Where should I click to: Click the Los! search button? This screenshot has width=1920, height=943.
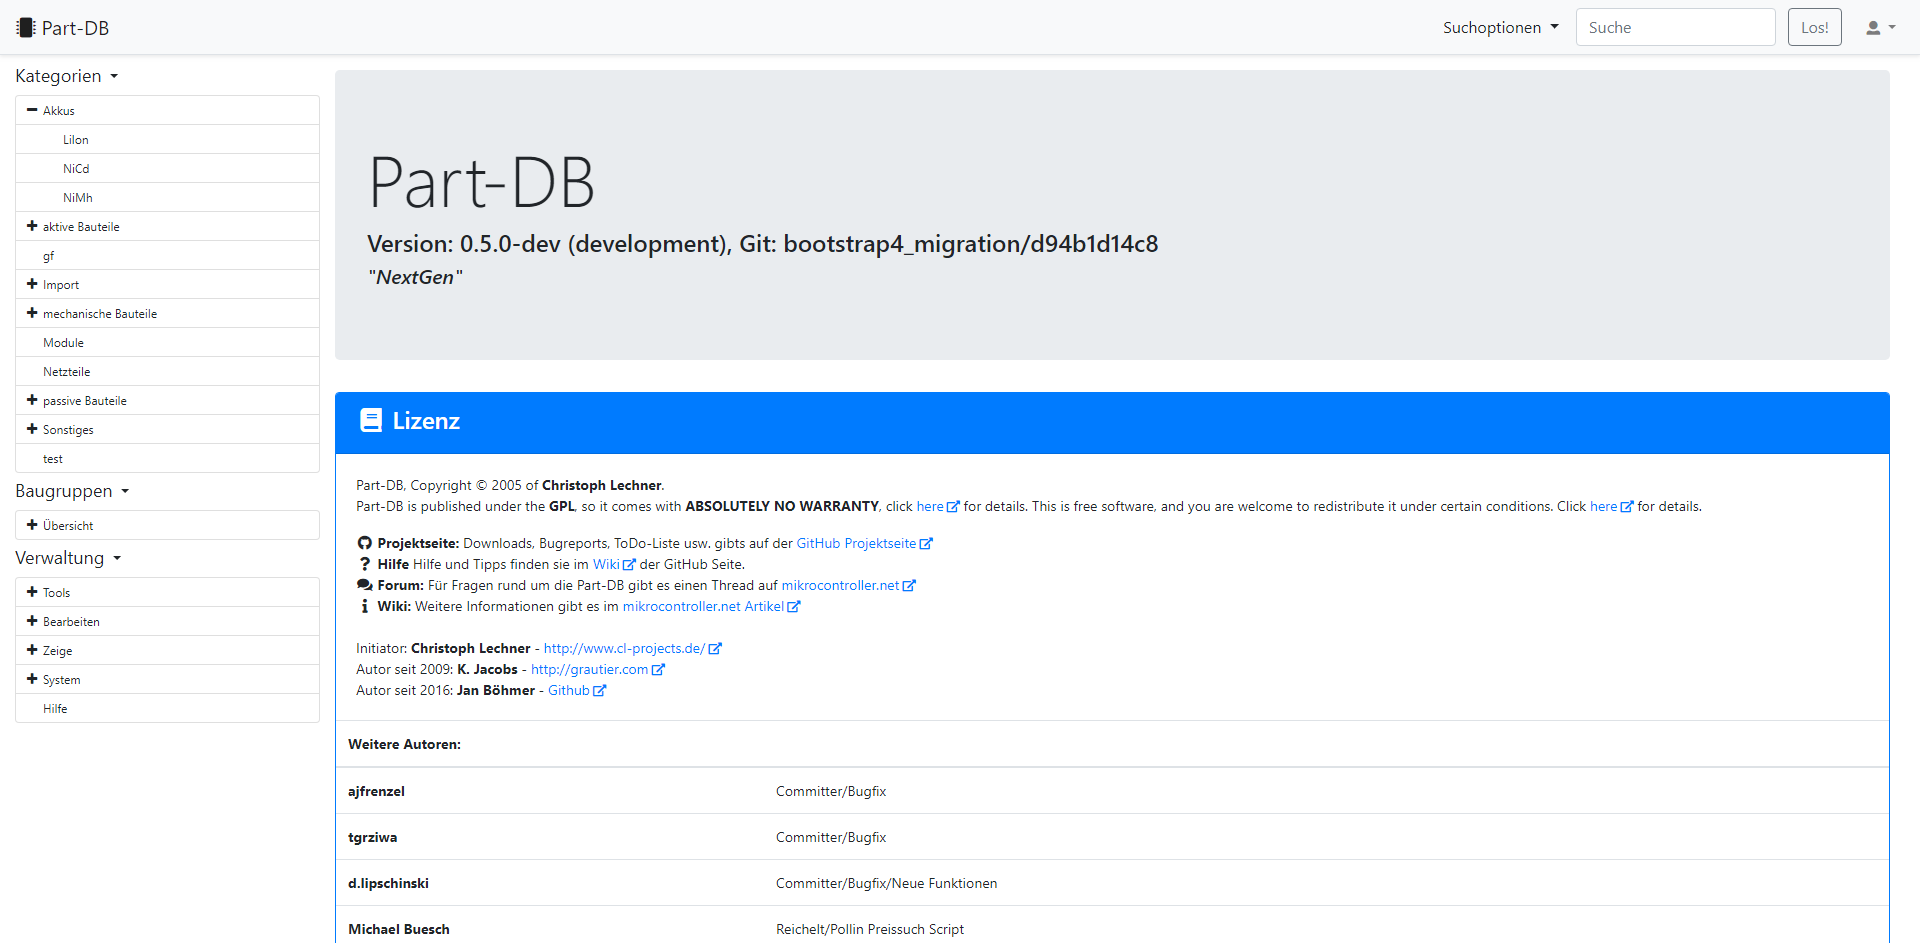pyautogui.click(x=1814, y=27)
